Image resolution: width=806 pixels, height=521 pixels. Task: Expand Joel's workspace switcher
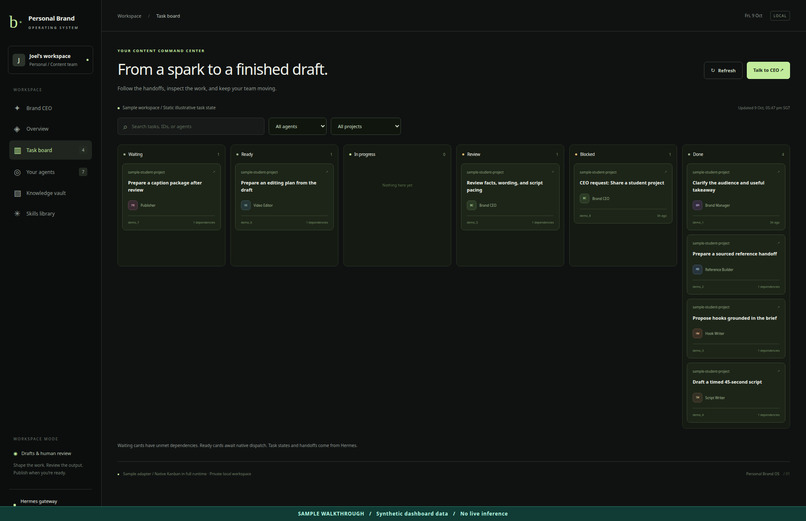click(50, 60)
